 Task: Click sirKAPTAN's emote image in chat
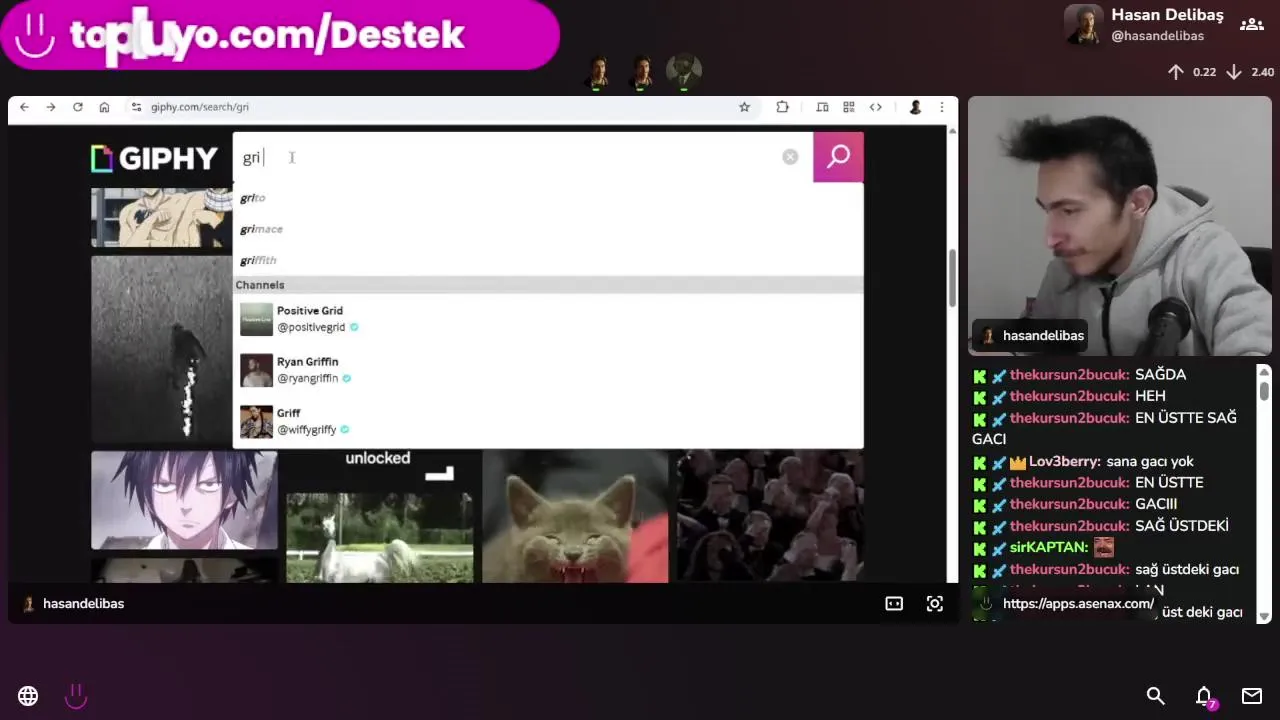(1104, 547)
